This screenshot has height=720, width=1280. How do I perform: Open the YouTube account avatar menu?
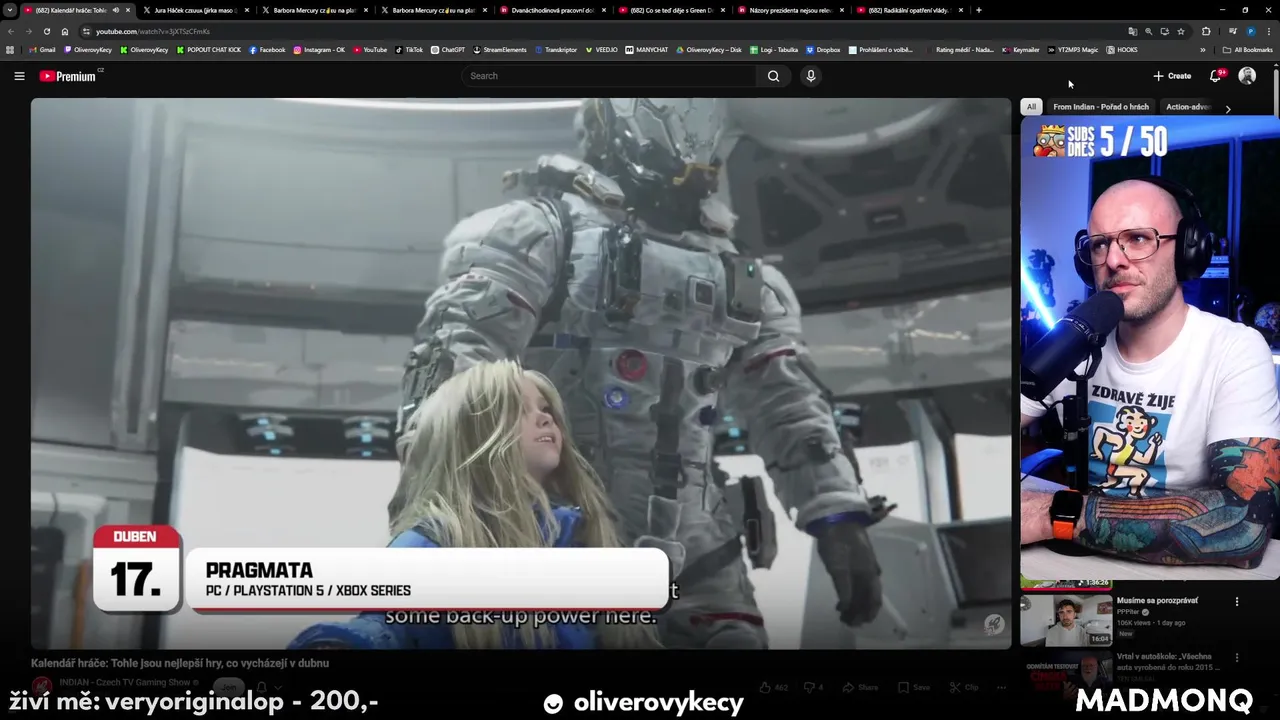[1247, 76]
